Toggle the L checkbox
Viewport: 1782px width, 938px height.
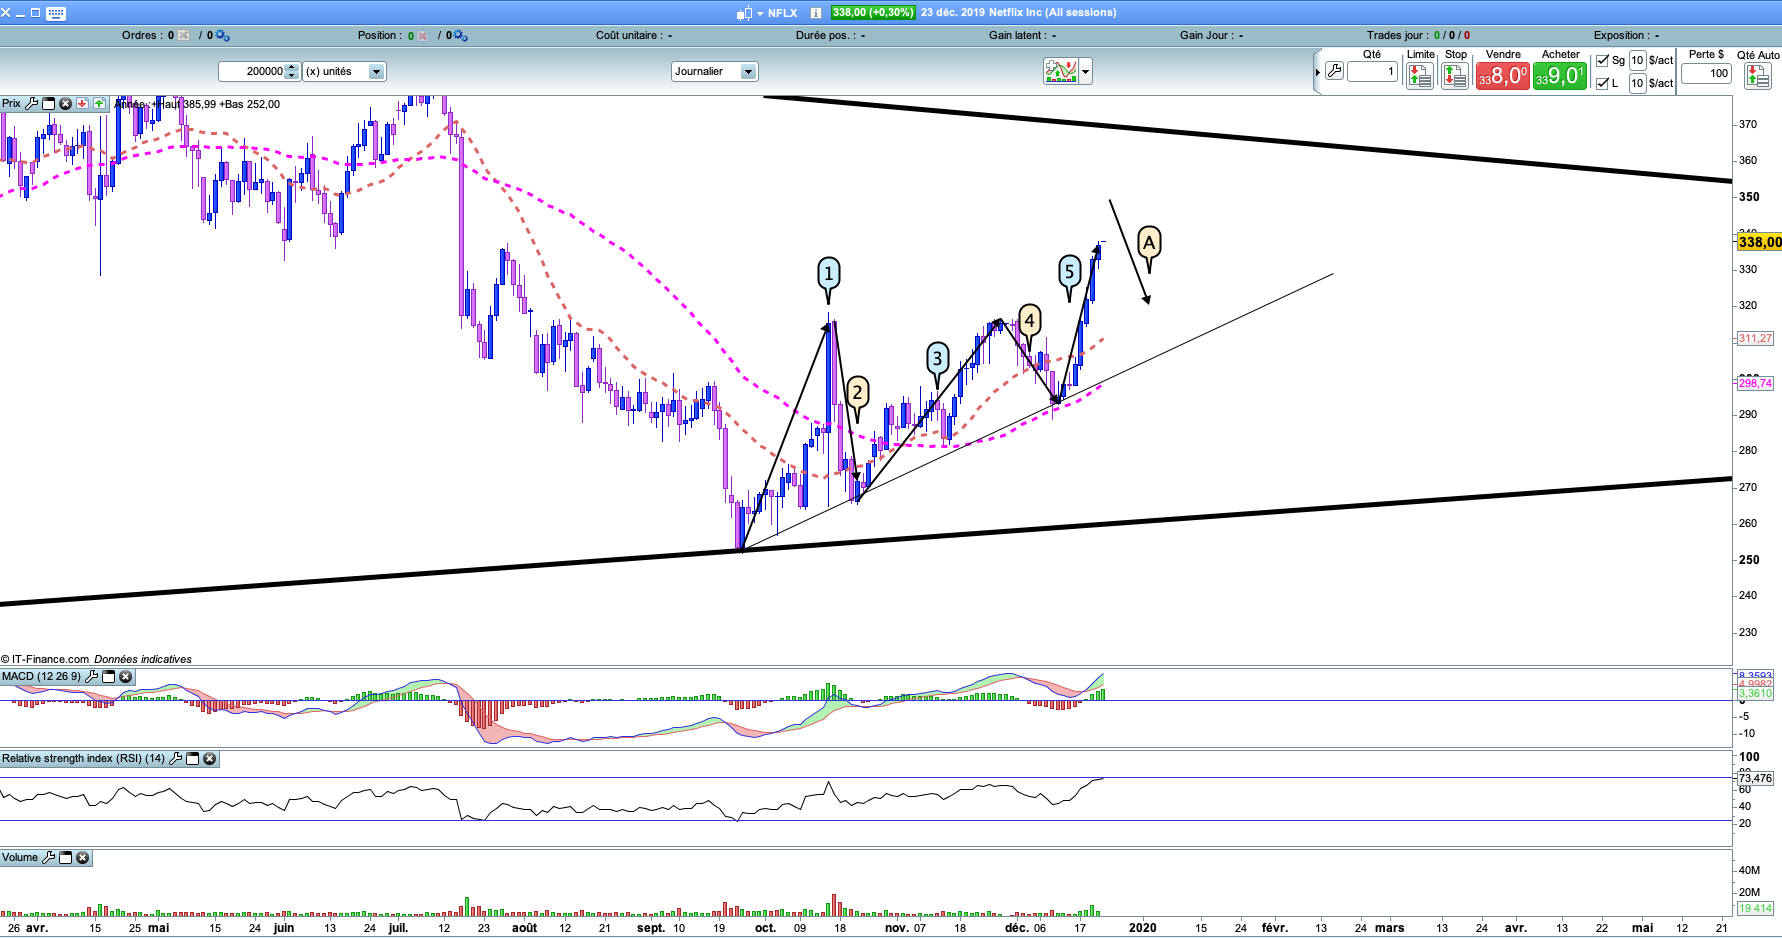(1603, 83)
